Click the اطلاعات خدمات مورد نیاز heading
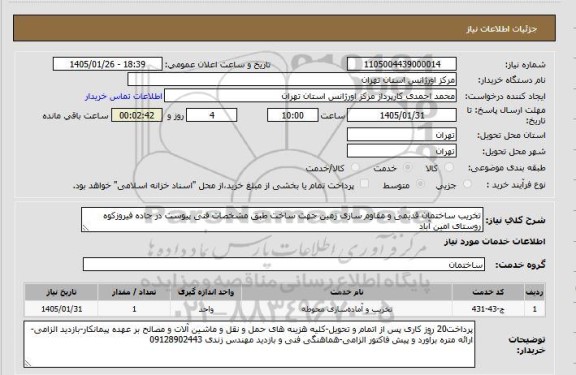The width and height of the screenshot is (576, 375). 495,242
